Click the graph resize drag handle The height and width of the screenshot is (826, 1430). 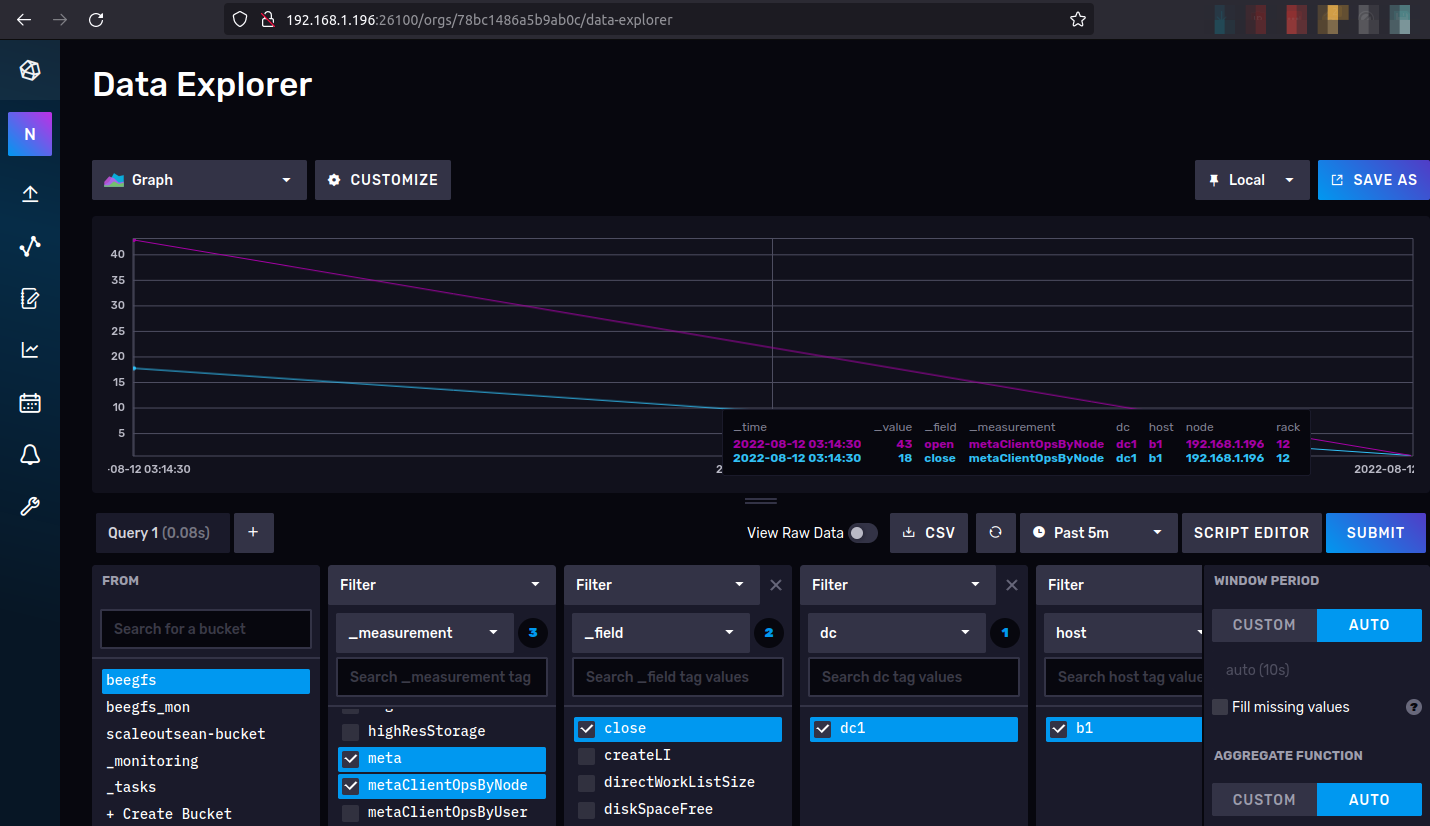[x=761, y=500]
